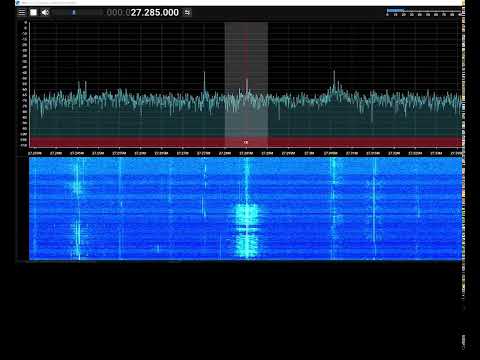Image resolution: width=480 pixels, height=360 pixels.
Task: Click the frequency scale below spectrum
Action: pos(246,153)
